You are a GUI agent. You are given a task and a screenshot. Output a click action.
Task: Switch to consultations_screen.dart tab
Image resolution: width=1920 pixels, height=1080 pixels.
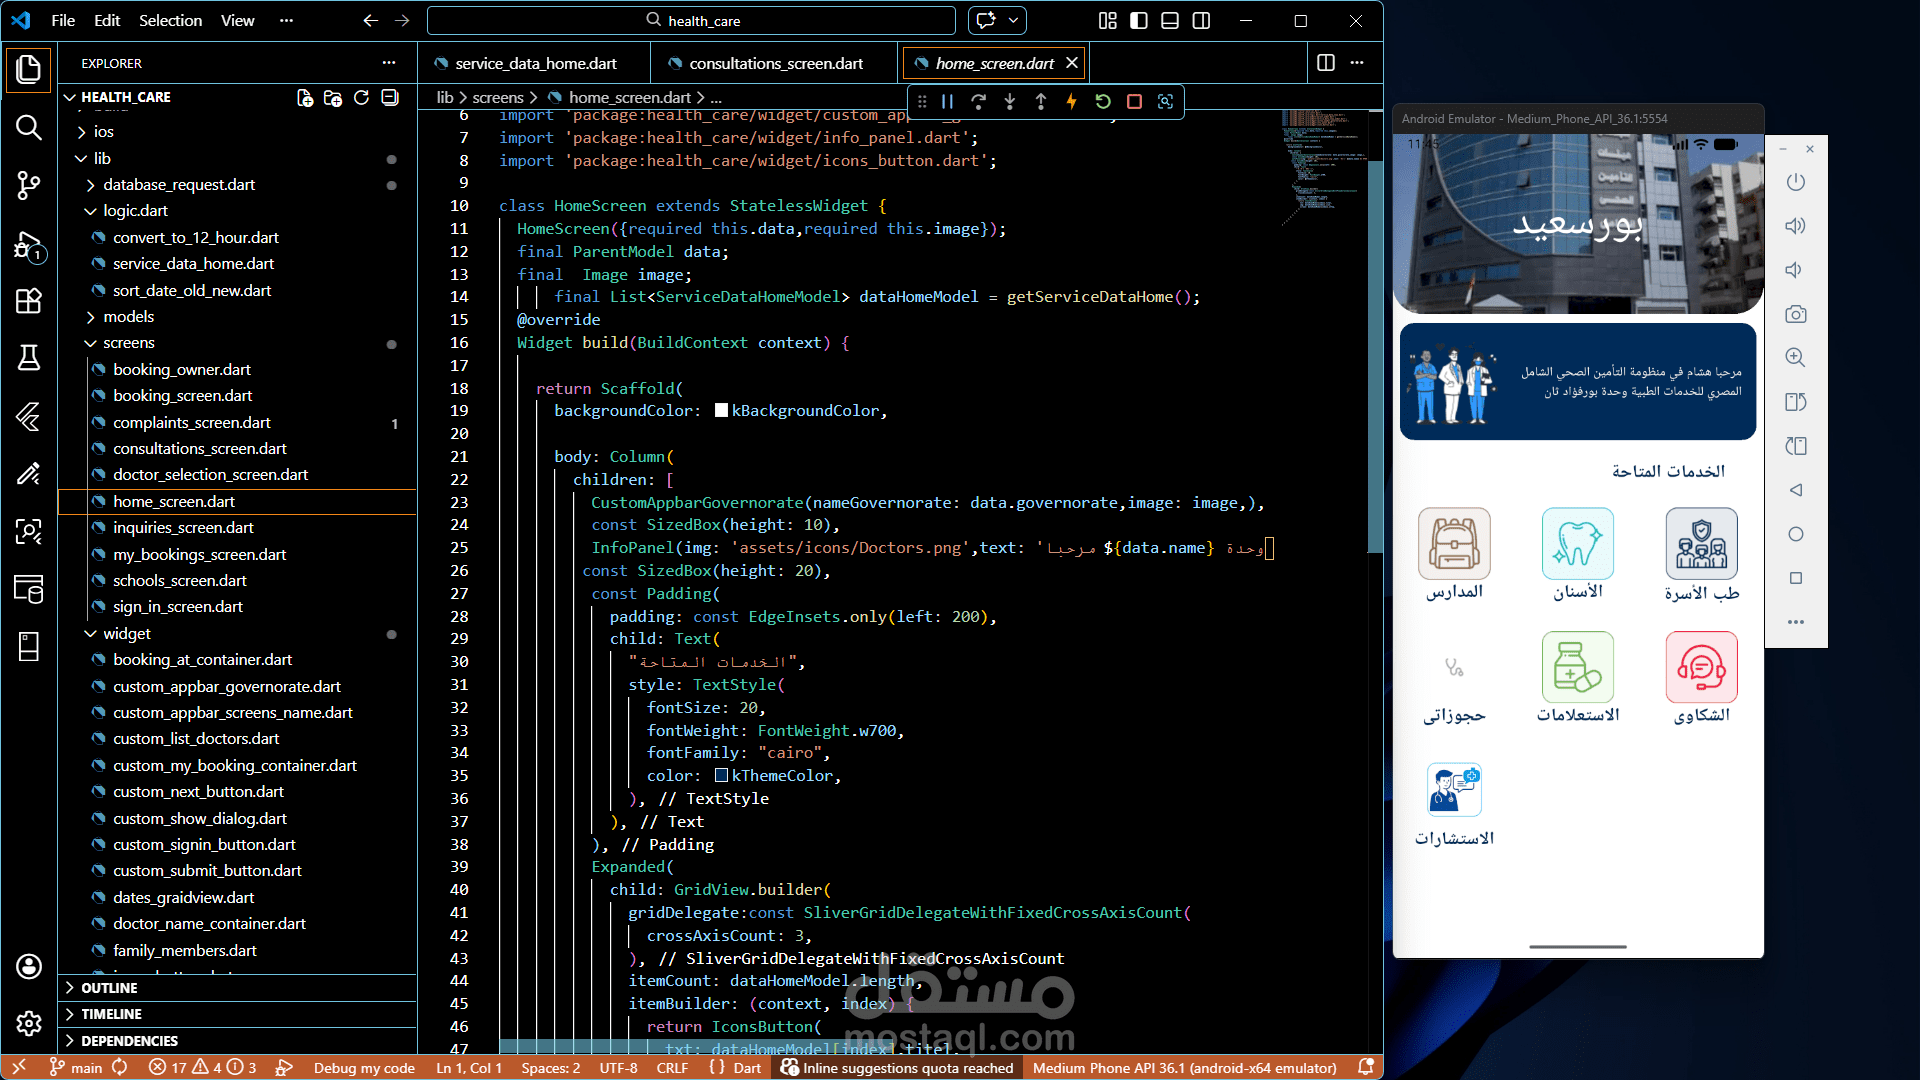[x=775, y=63]
